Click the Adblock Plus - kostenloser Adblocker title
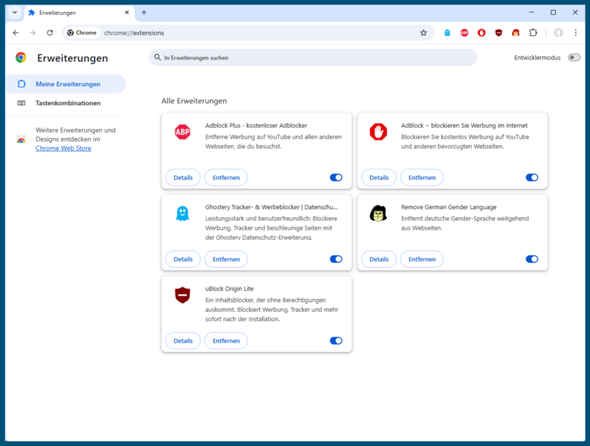 pyautogui.click(x=256, y=125)
